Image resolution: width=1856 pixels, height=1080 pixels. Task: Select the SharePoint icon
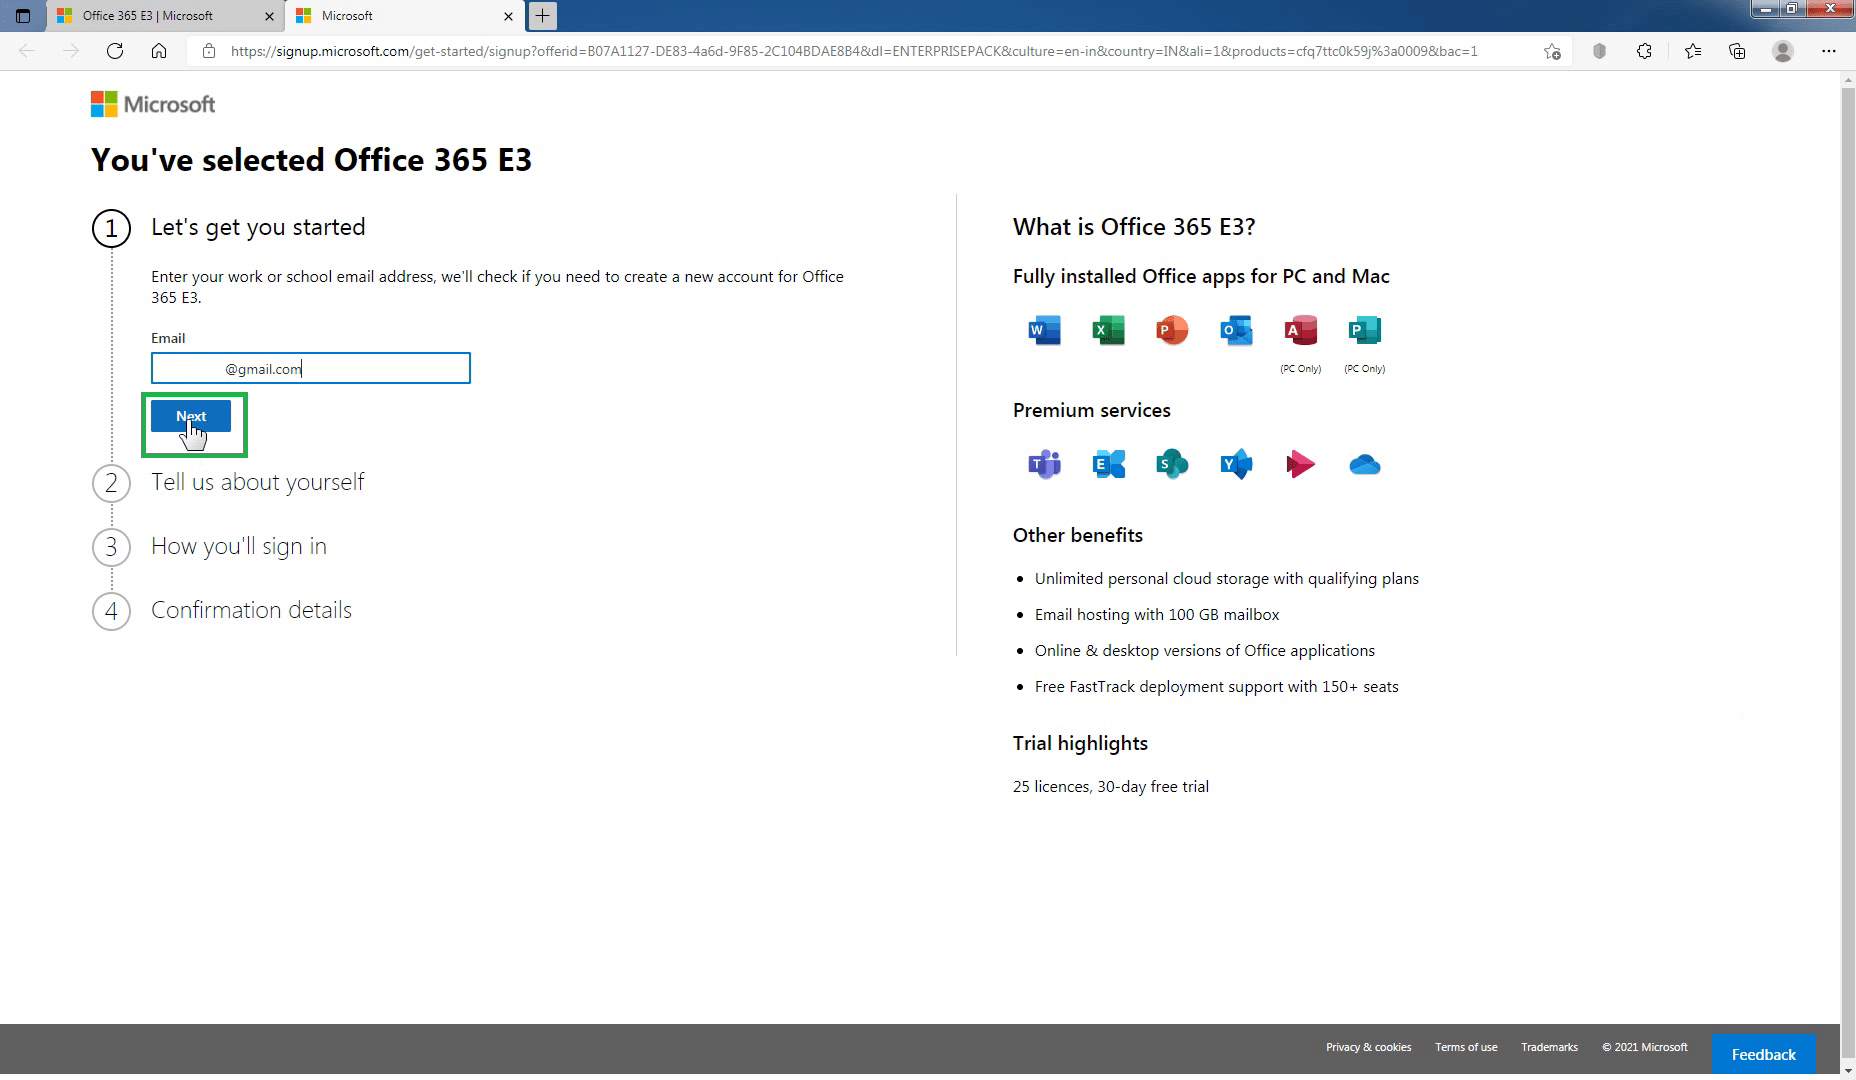pos(1172,463)
